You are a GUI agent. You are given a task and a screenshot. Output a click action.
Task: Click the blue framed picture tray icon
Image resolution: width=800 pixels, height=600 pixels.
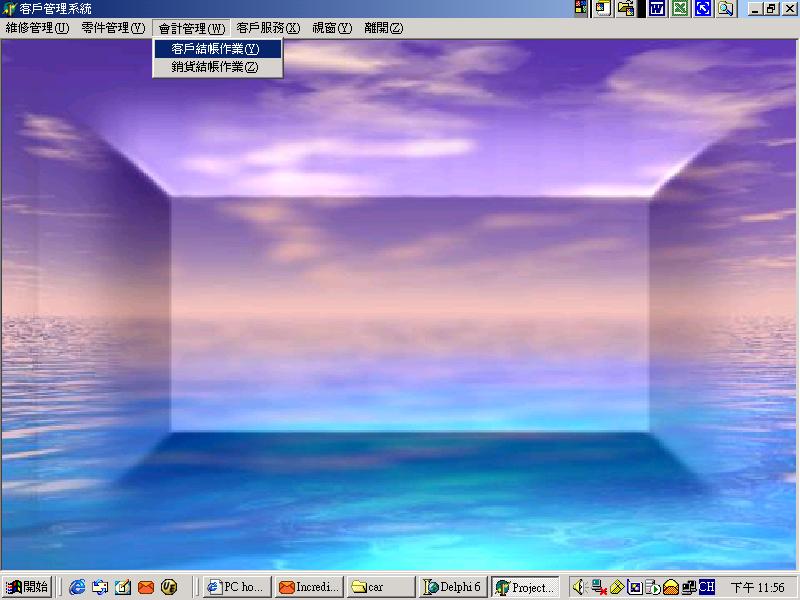[635, 587]
